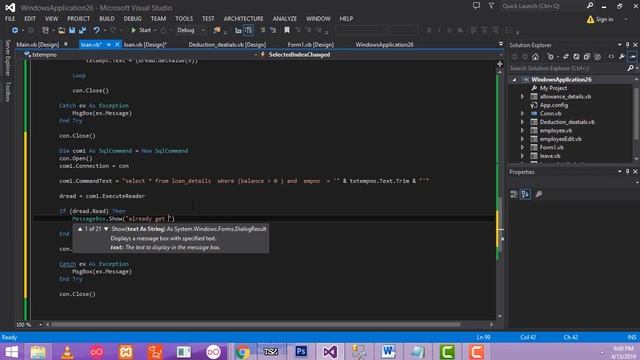Switch to WindowsApplication26 tab
This screenshot has height=360, width=640.
384,44
